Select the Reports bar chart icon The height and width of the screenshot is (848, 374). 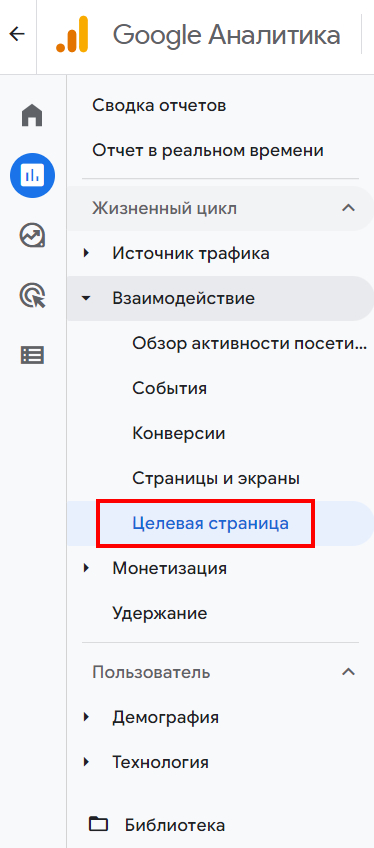click(x=32, y=175)
